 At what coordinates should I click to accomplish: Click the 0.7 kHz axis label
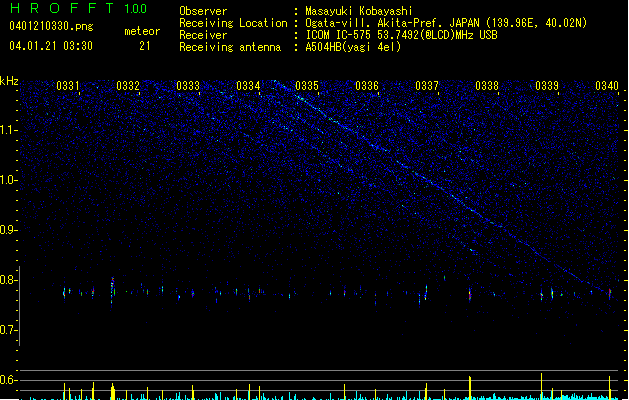tap(8, 330)
